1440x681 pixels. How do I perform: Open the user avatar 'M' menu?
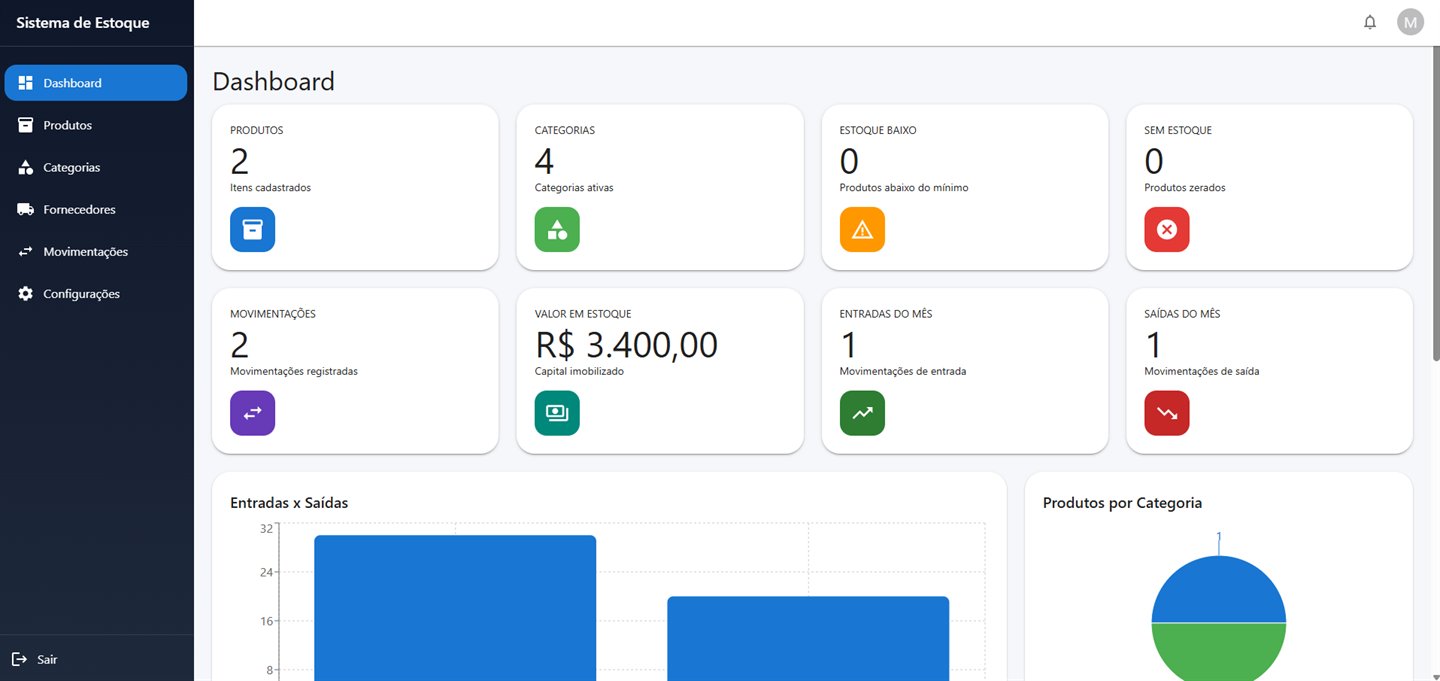pyautogui.click(x=1410, y=22)
